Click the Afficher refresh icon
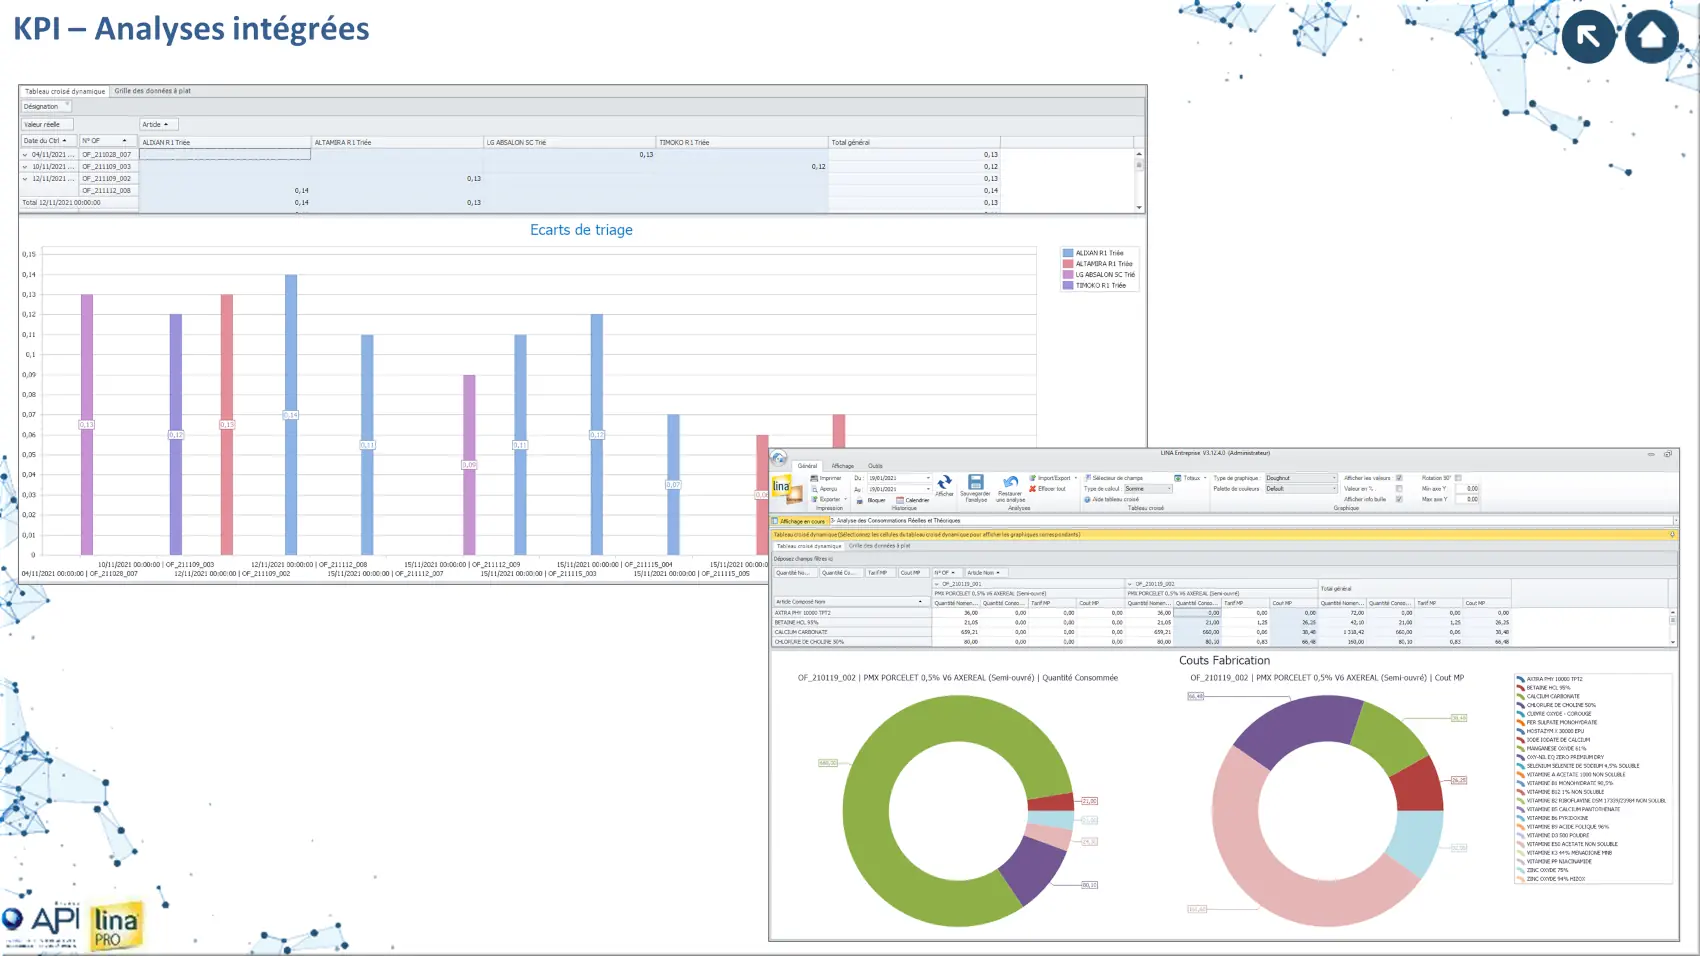The image size is (1700, 956). pos(944,483)
